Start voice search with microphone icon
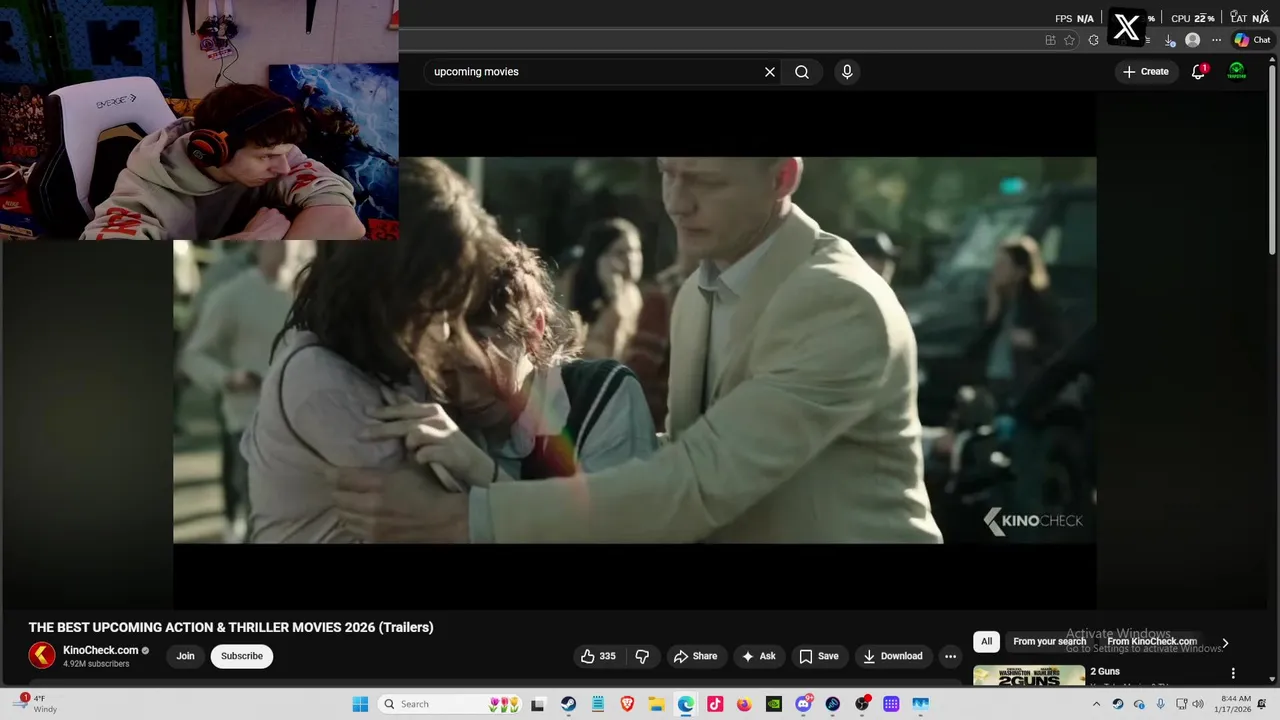The width and height of the screenshot is (1280, 720). click(847, 72)
